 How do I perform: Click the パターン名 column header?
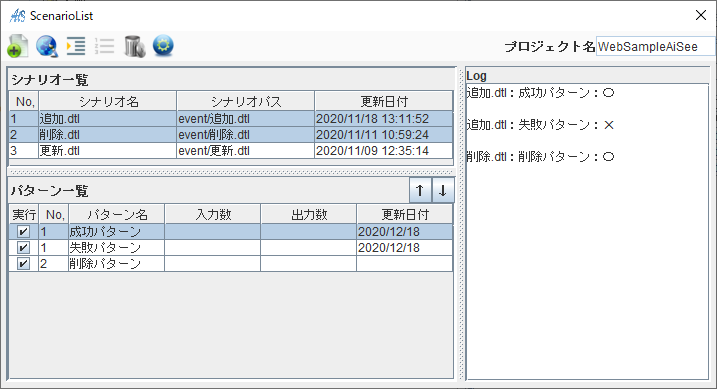117,214
